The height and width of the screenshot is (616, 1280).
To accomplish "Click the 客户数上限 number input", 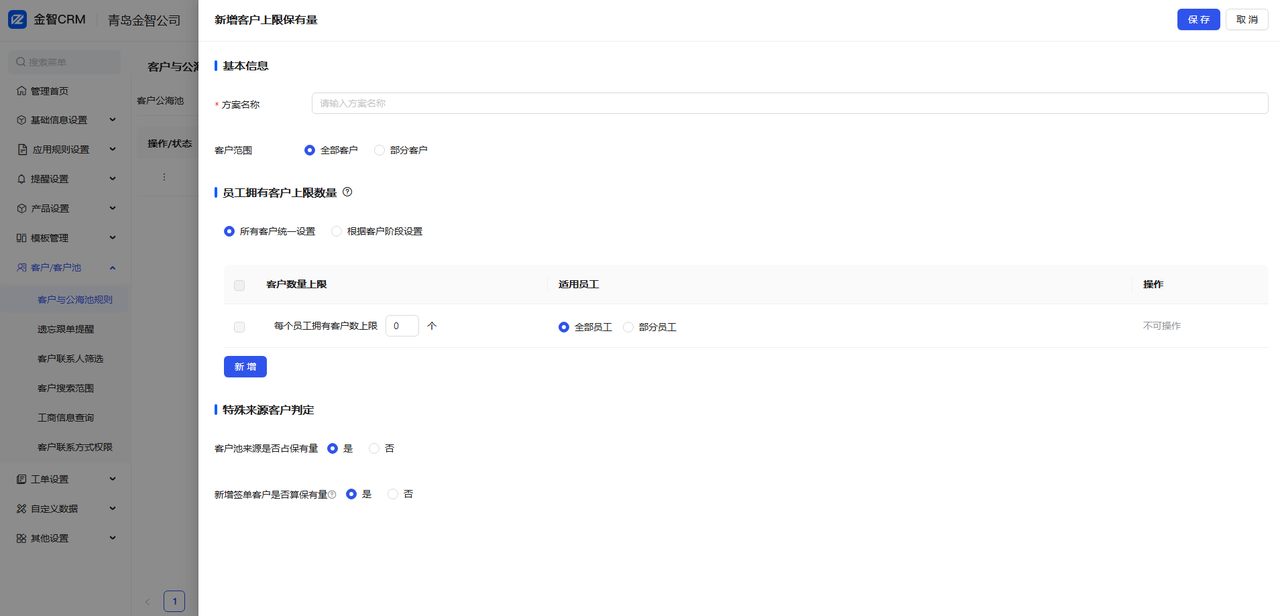I will click(x=402, y=326).
